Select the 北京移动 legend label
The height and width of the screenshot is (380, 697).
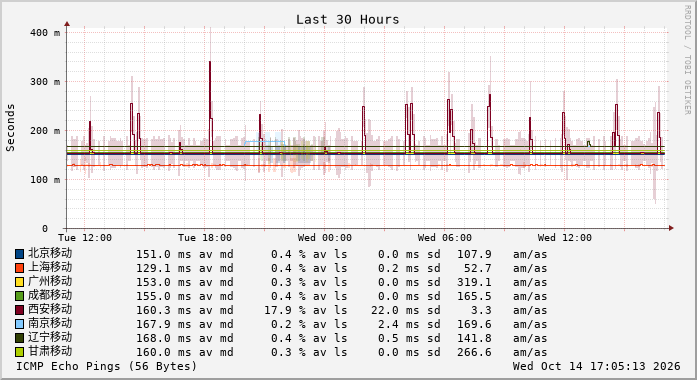50,253
